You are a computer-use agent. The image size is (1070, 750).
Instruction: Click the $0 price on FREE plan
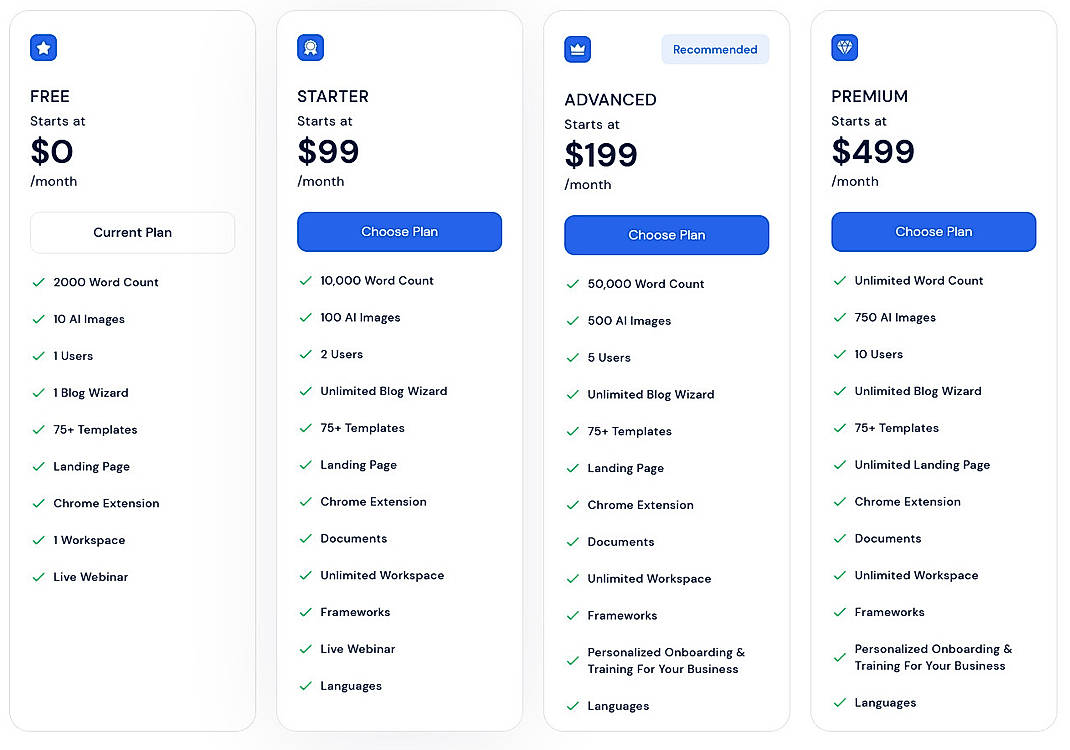coord(51,152)
